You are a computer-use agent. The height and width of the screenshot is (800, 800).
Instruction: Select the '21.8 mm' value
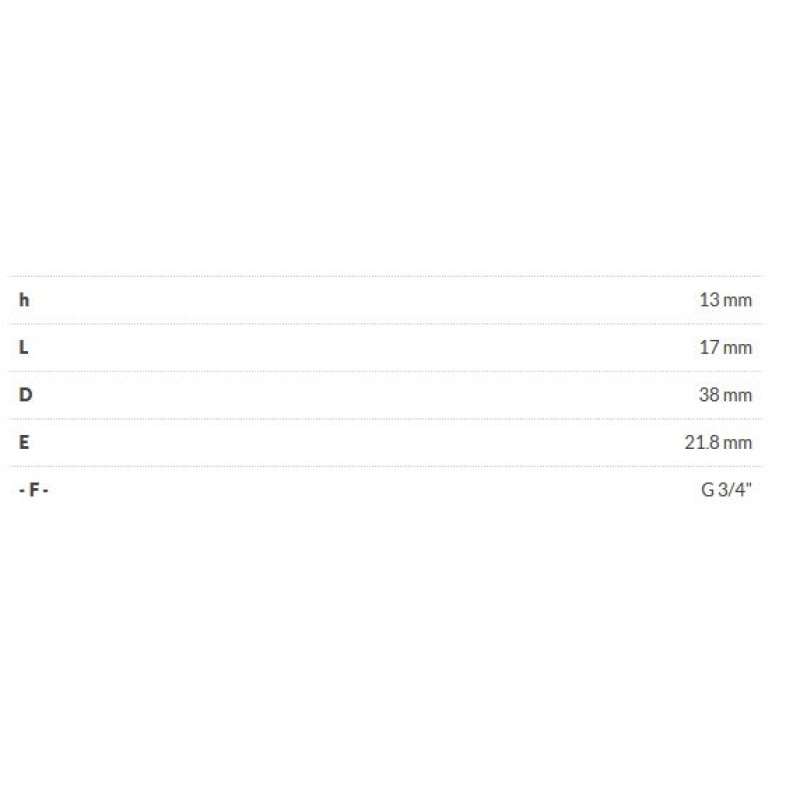(x=718, y=442)
